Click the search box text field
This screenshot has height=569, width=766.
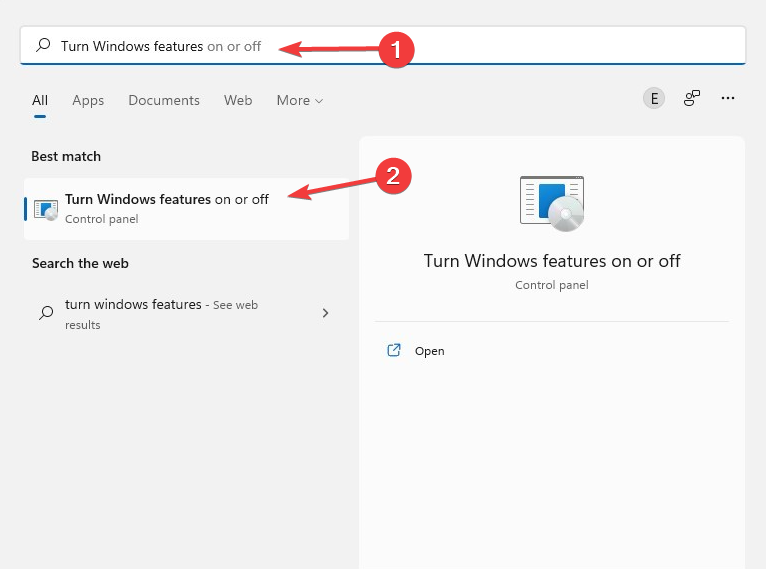[x=383, y=45]
